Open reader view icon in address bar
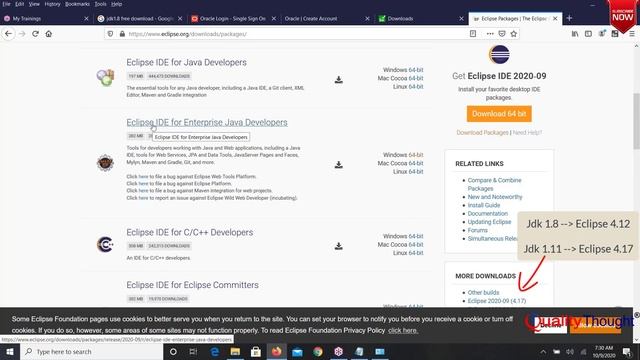640x360 pixels. click(473, 34)
